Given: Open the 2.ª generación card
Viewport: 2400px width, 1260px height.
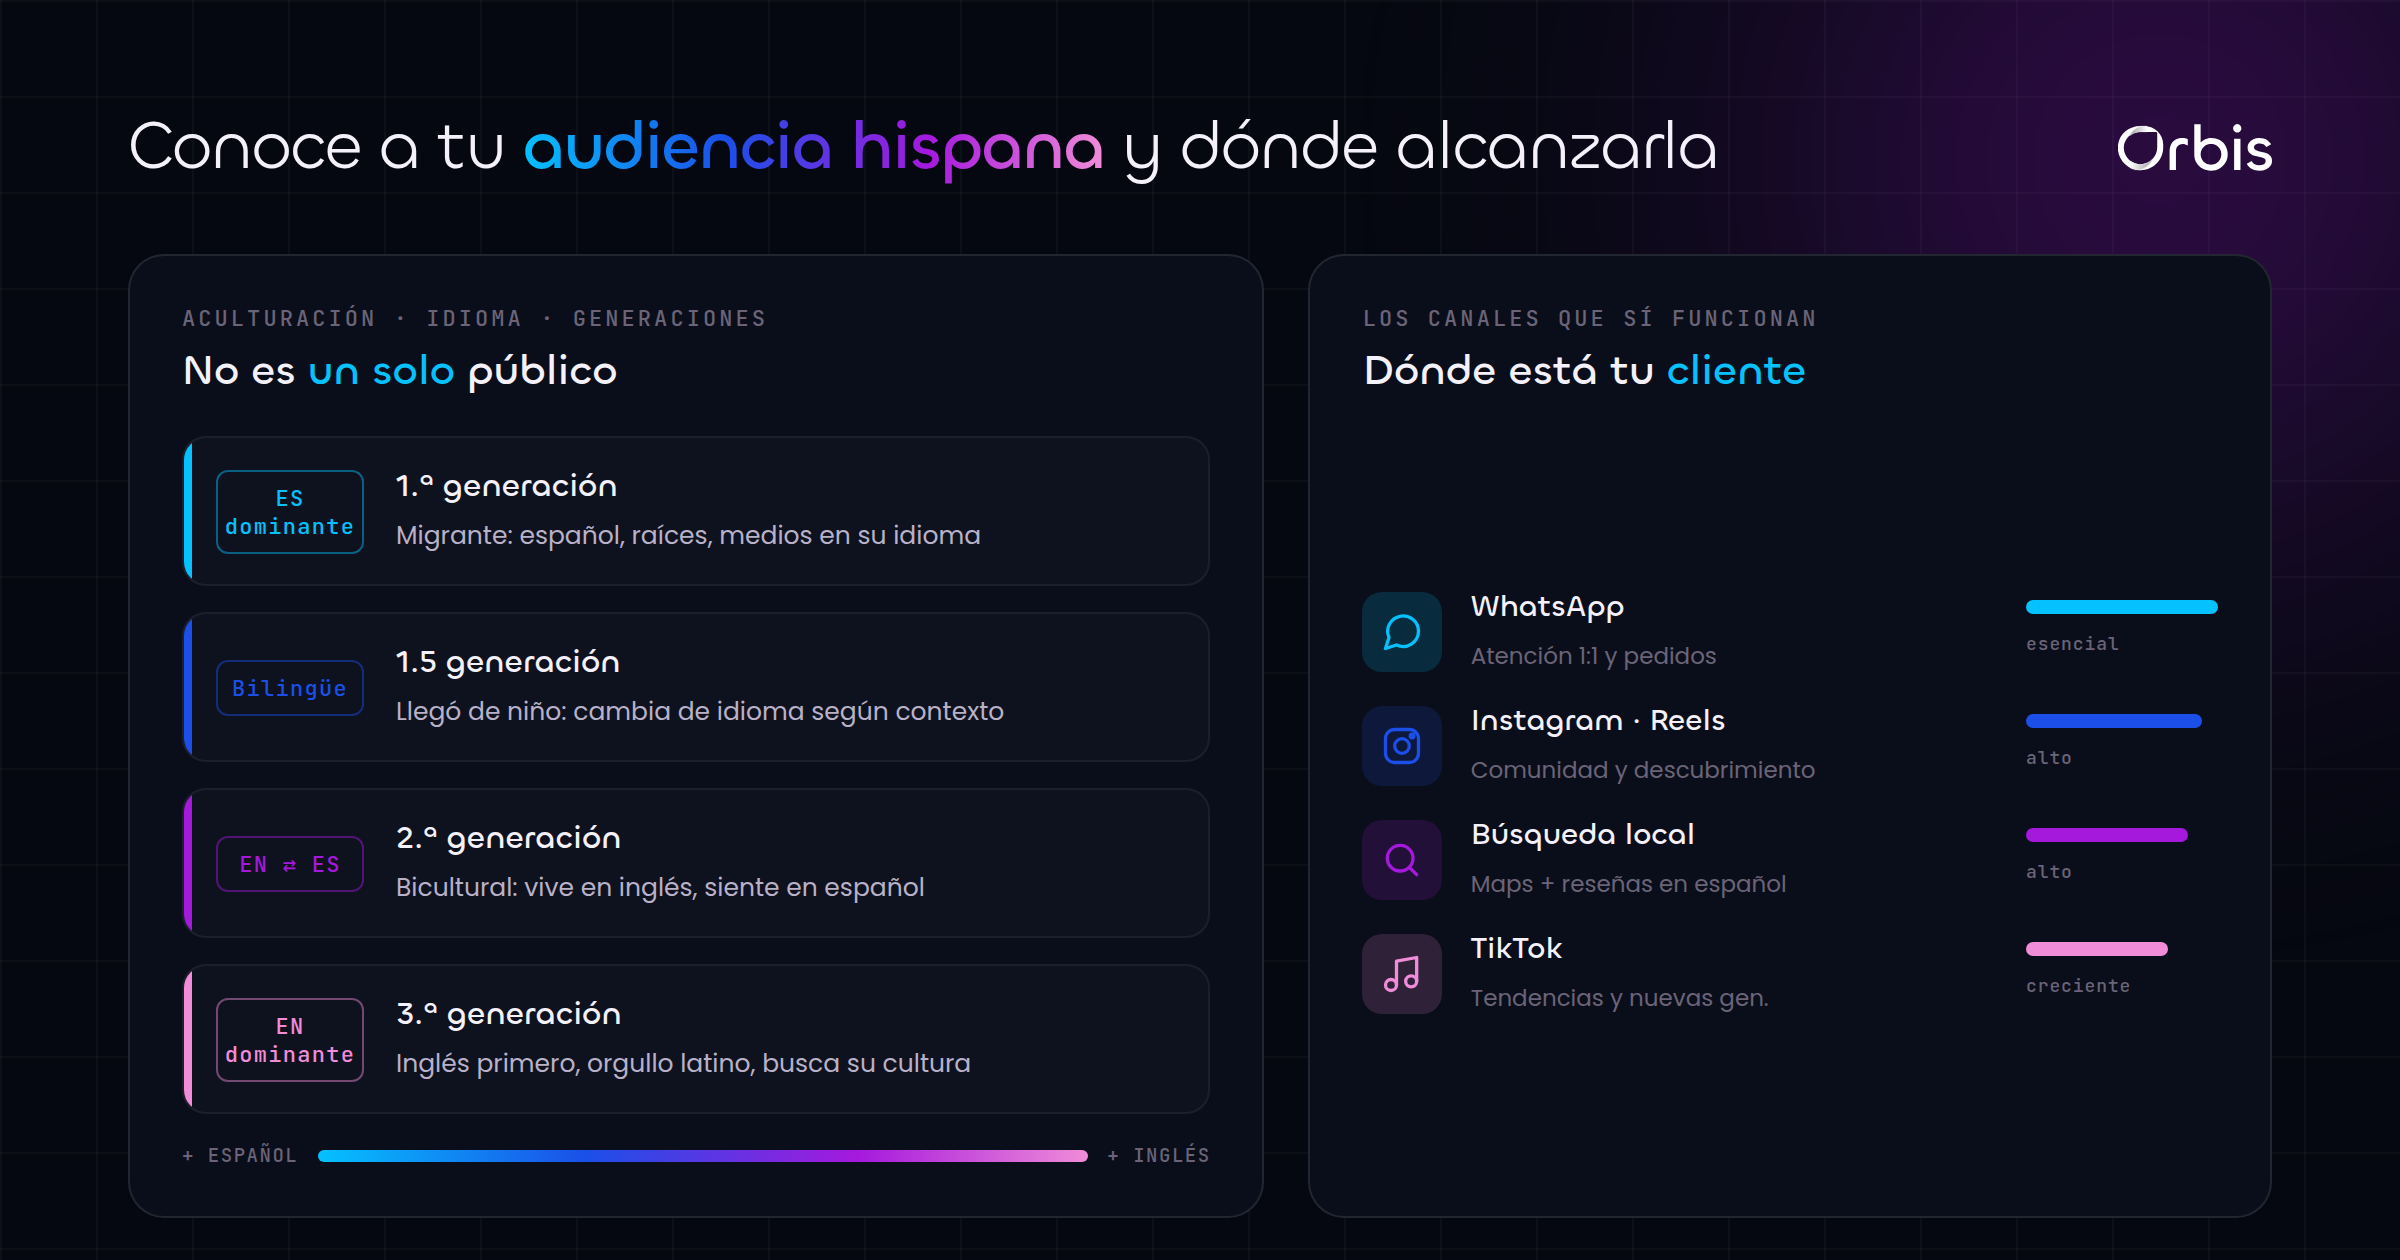Looking at the screenshot, I should [x=697, y=863].
